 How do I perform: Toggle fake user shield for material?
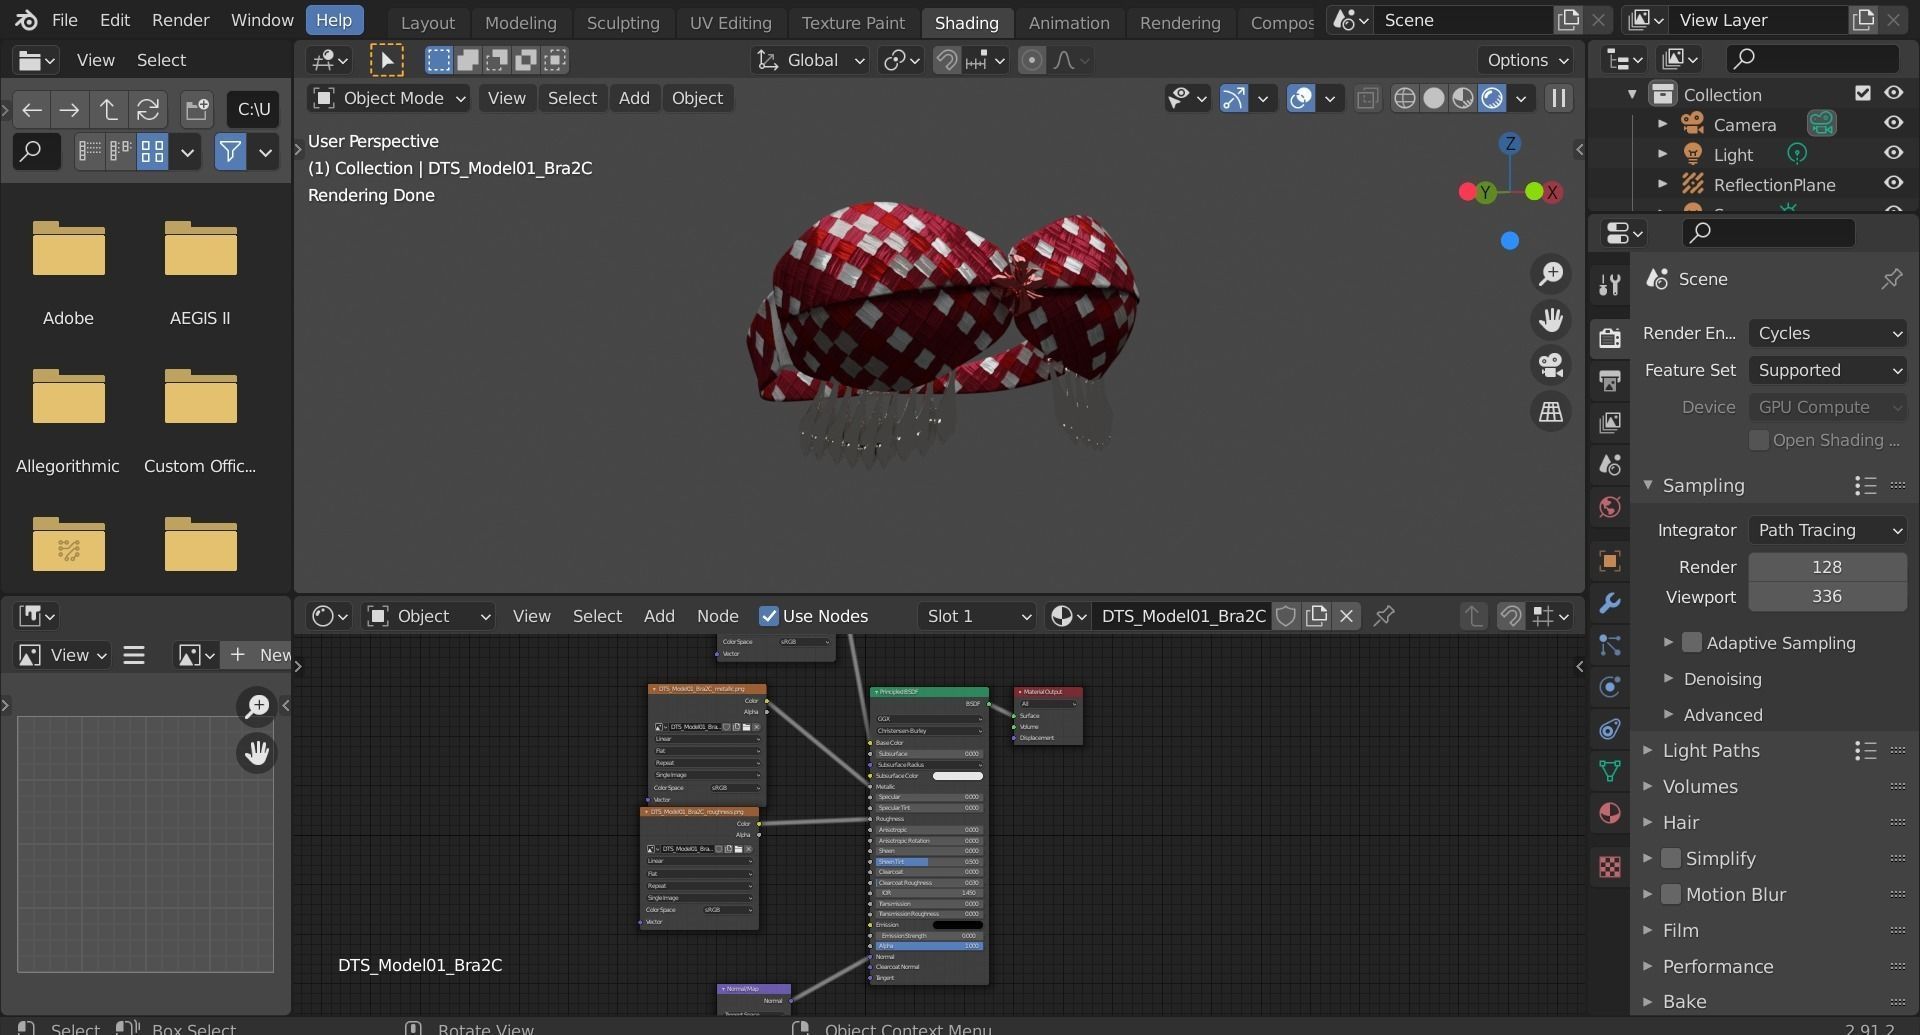[1286, 616]
